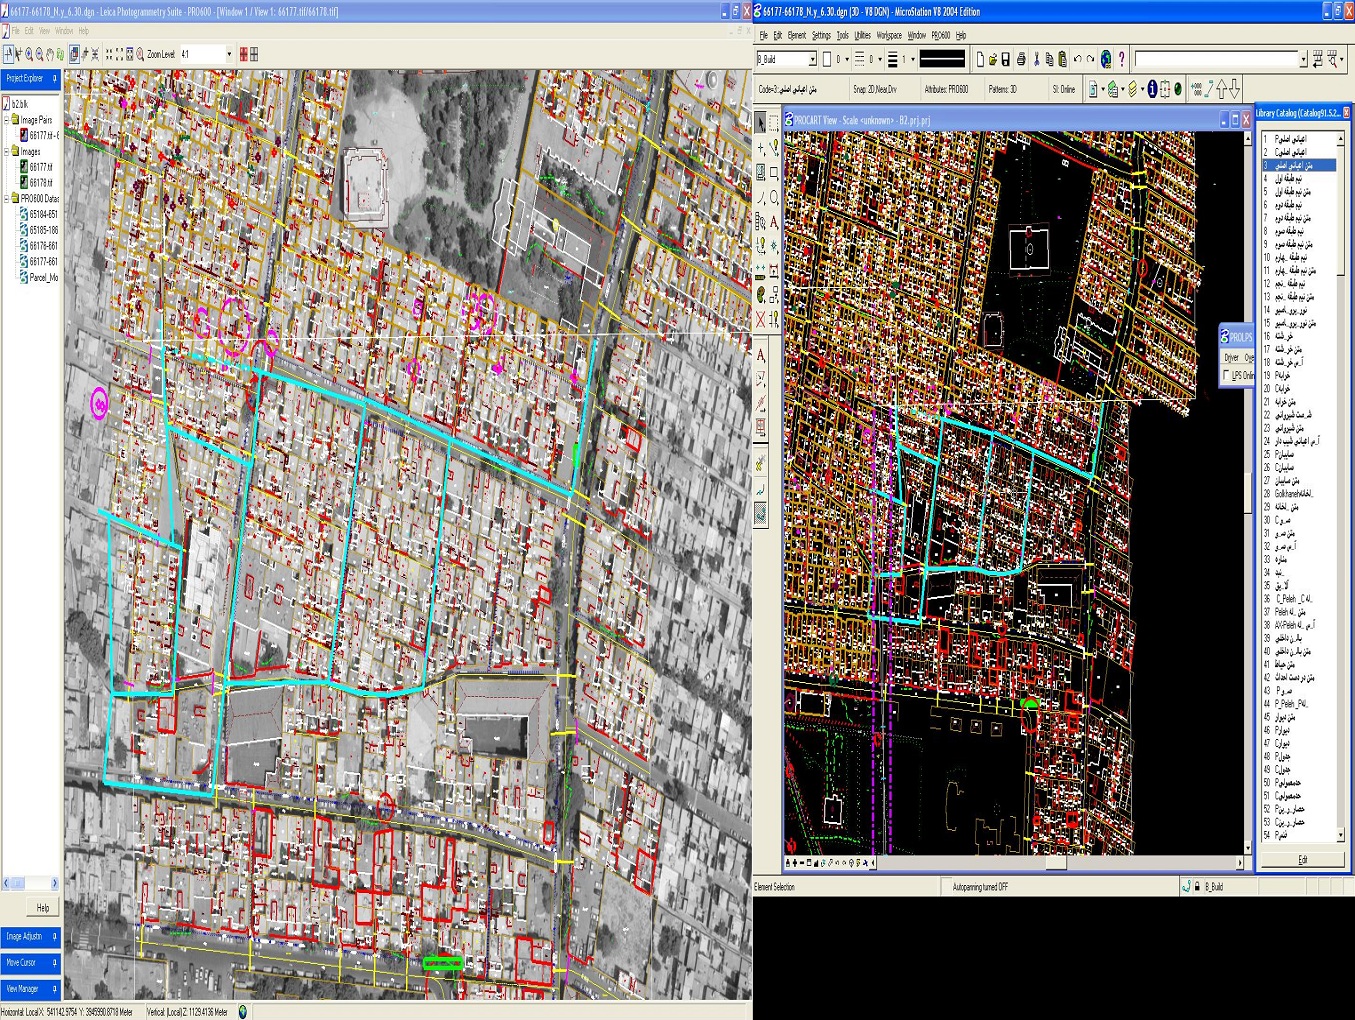Open the B_Build active level dropdown
The width and height of the screenshot is (1355, 1020).
point(812,60)
